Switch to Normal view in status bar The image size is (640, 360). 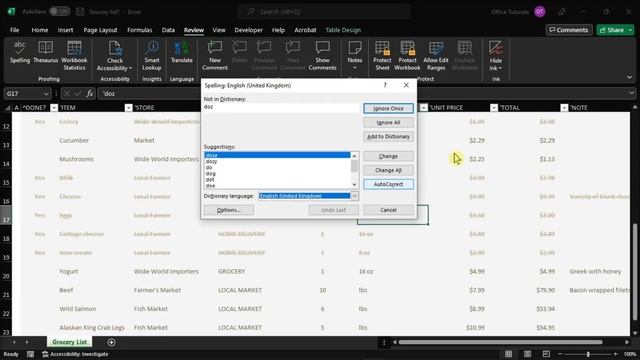508,354
